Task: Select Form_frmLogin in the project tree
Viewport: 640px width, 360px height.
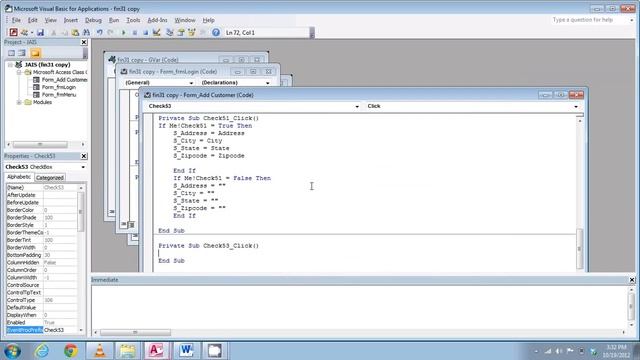Action: tap(58, 87)
